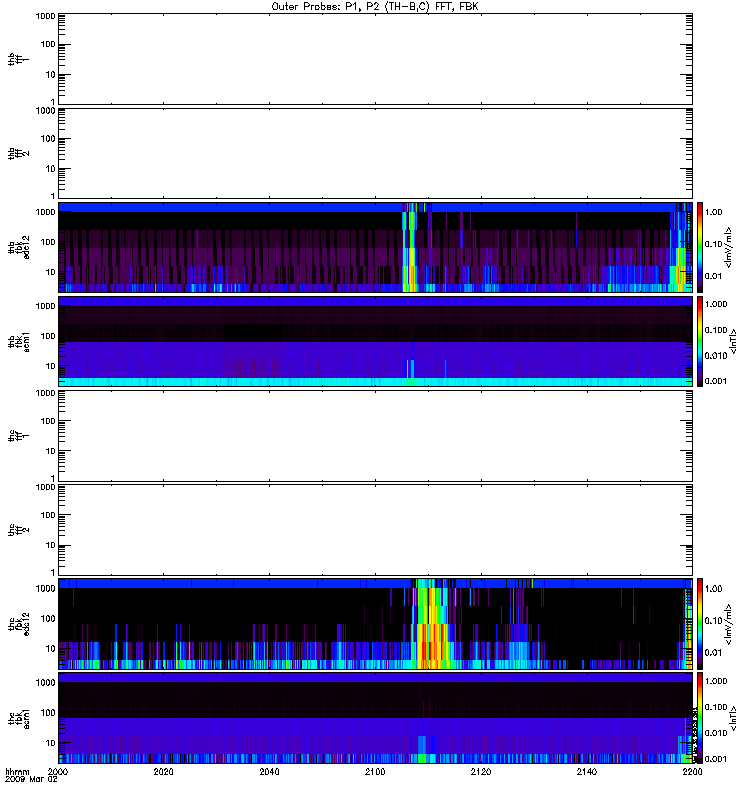
Task: Click the 100 tick label of thc fff 1 panel
Action: 48,421
